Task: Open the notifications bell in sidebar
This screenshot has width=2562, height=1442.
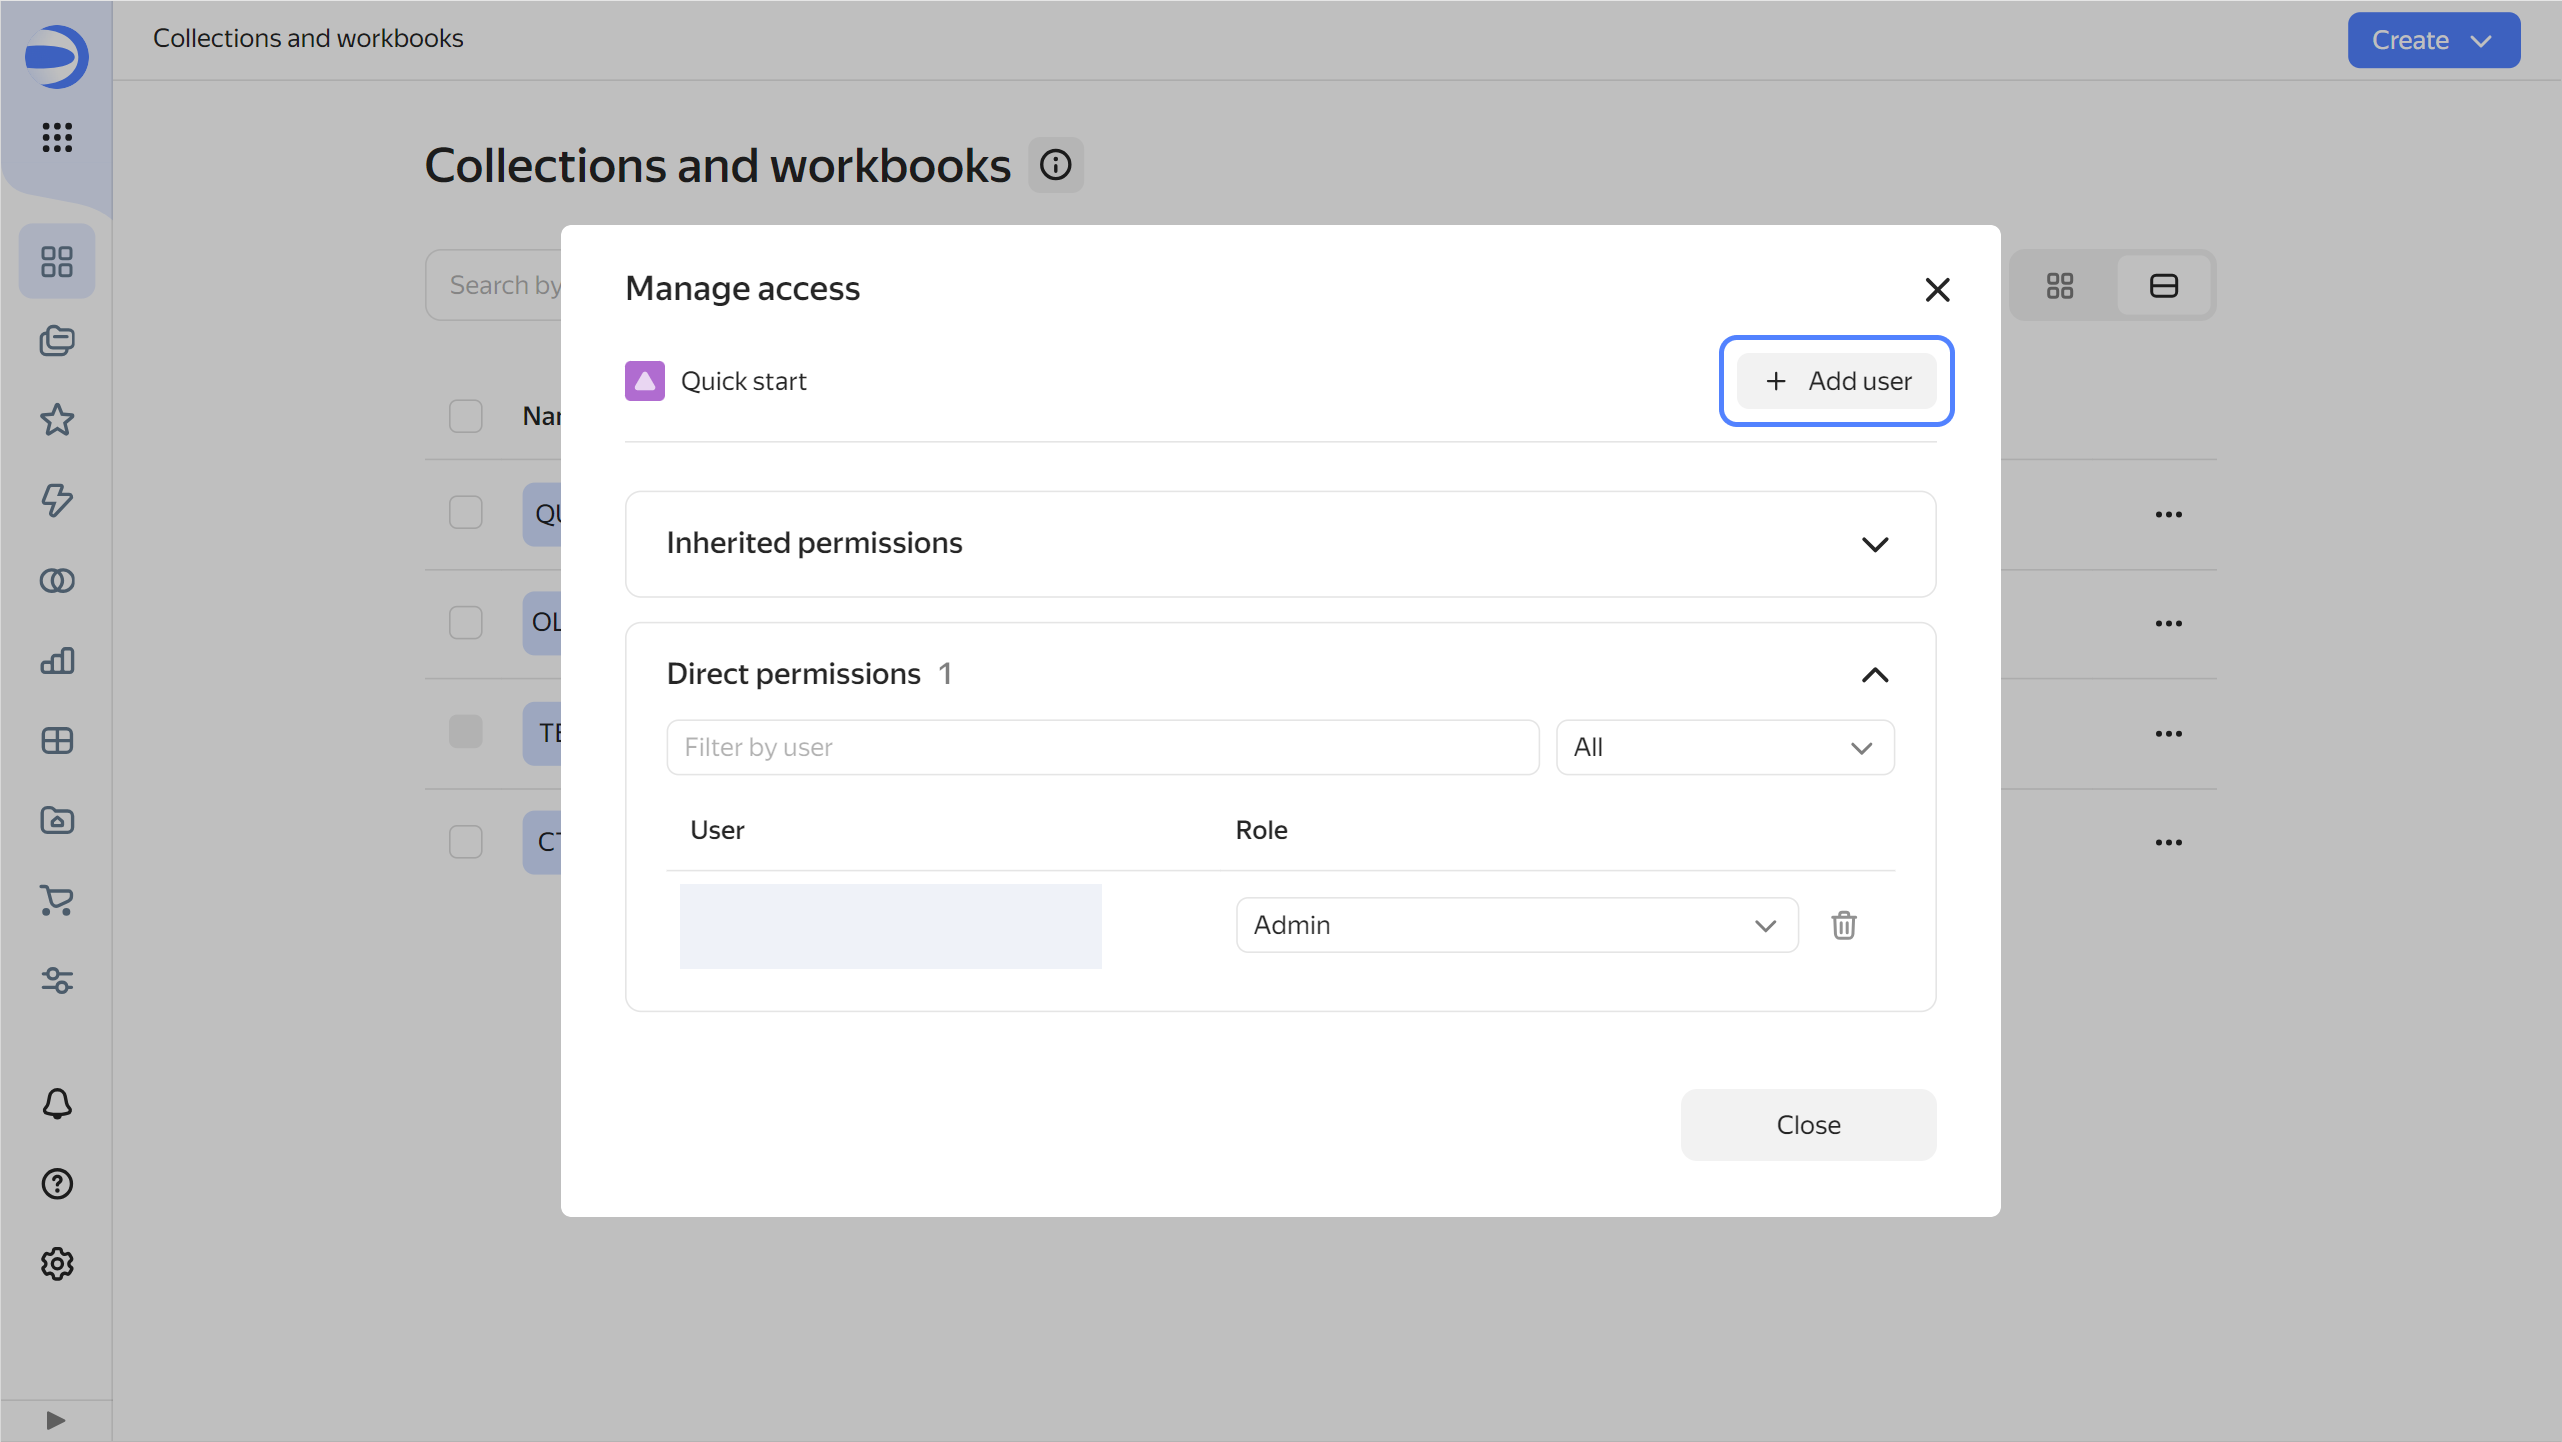Action: pos(57,1104)
